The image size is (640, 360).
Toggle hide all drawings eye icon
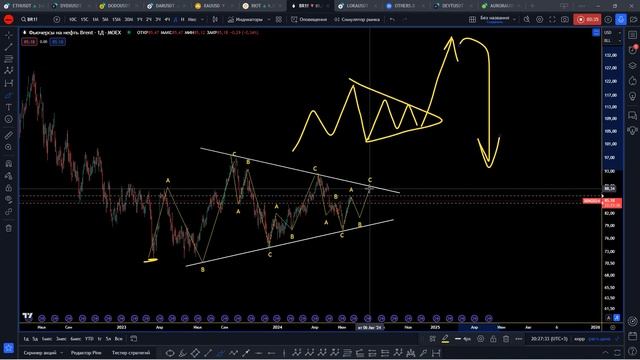pyautogui.click(x=9, y=200)
